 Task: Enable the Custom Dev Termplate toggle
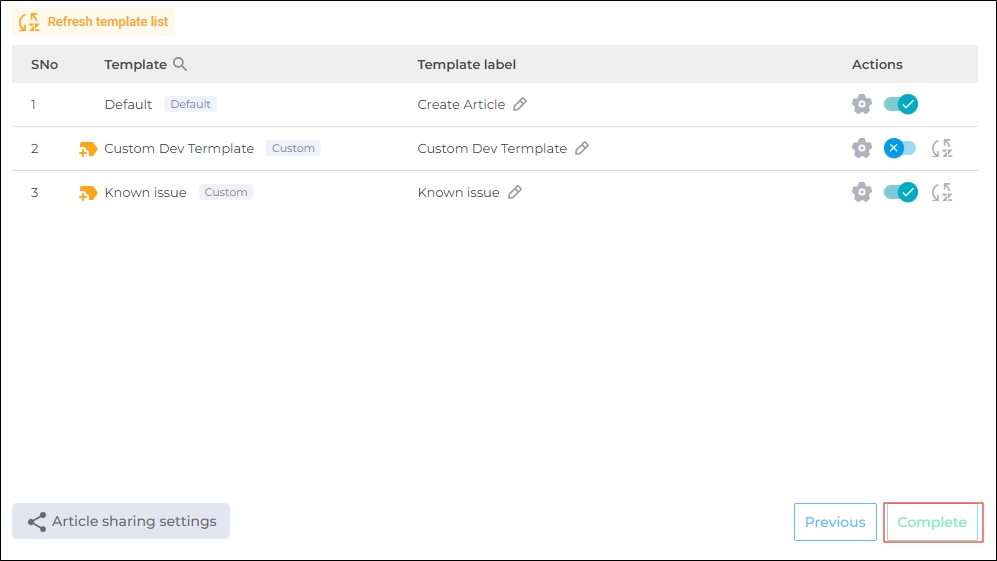(900, 148)
